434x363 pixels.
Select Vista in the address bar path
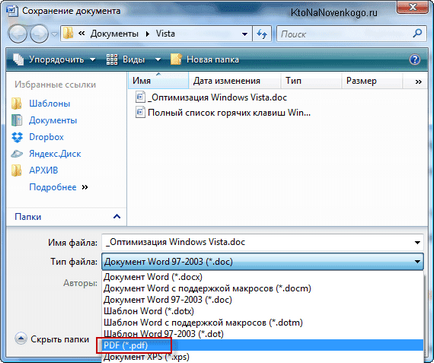pos(165,34)
